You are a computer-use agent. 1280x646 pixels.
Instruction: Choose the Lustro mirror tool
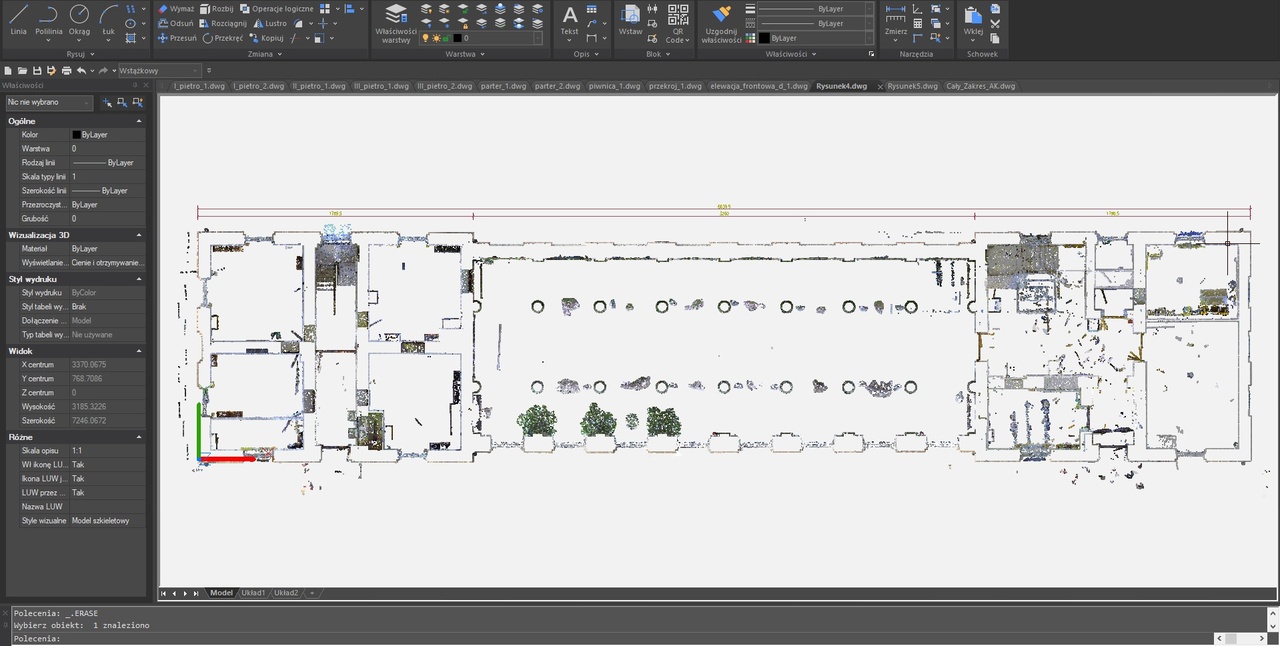coord(269,23)
